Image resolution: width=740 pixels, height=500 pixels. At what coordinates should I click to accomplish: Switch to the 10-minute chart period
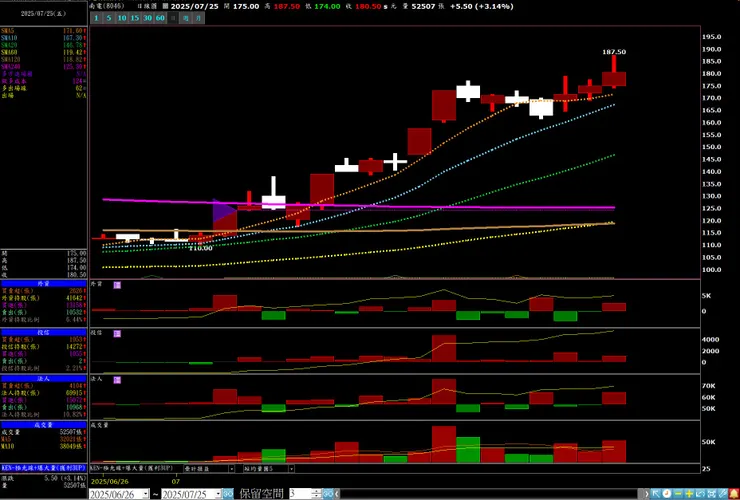click(x=122, y=18)
